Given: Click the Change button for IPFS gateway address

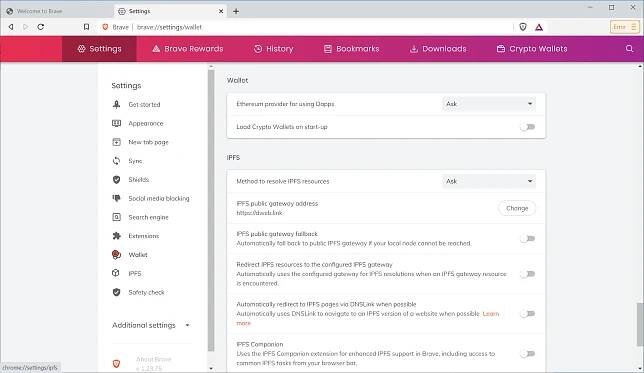Looking at the screenshot, I should click(x=517, y=208).
